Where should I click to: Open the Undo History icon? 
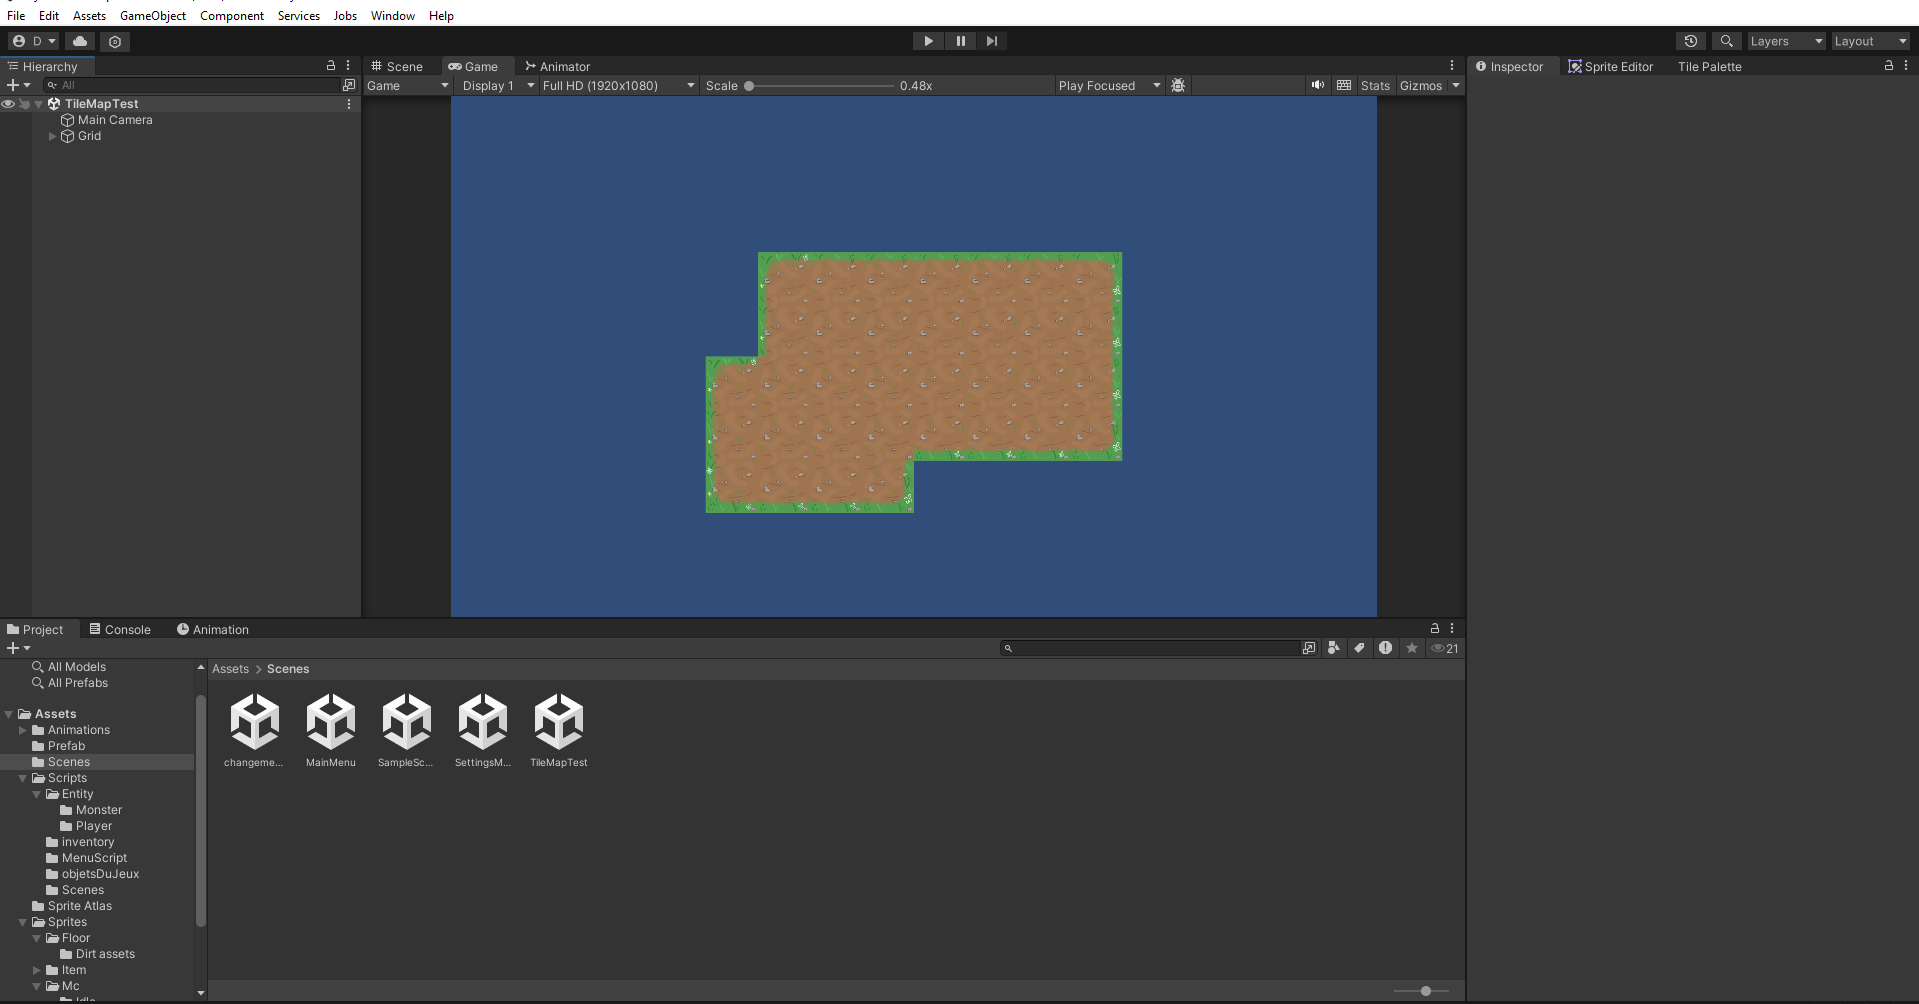click(1690, 41)
